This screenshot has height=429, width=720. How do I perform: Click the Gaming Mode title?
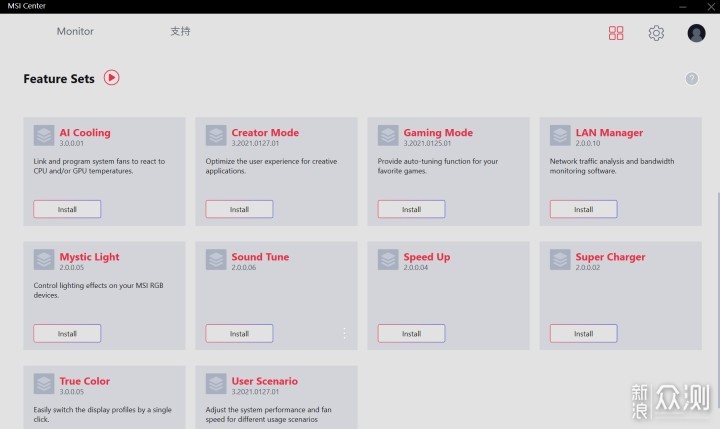click(x=438, y=133)
